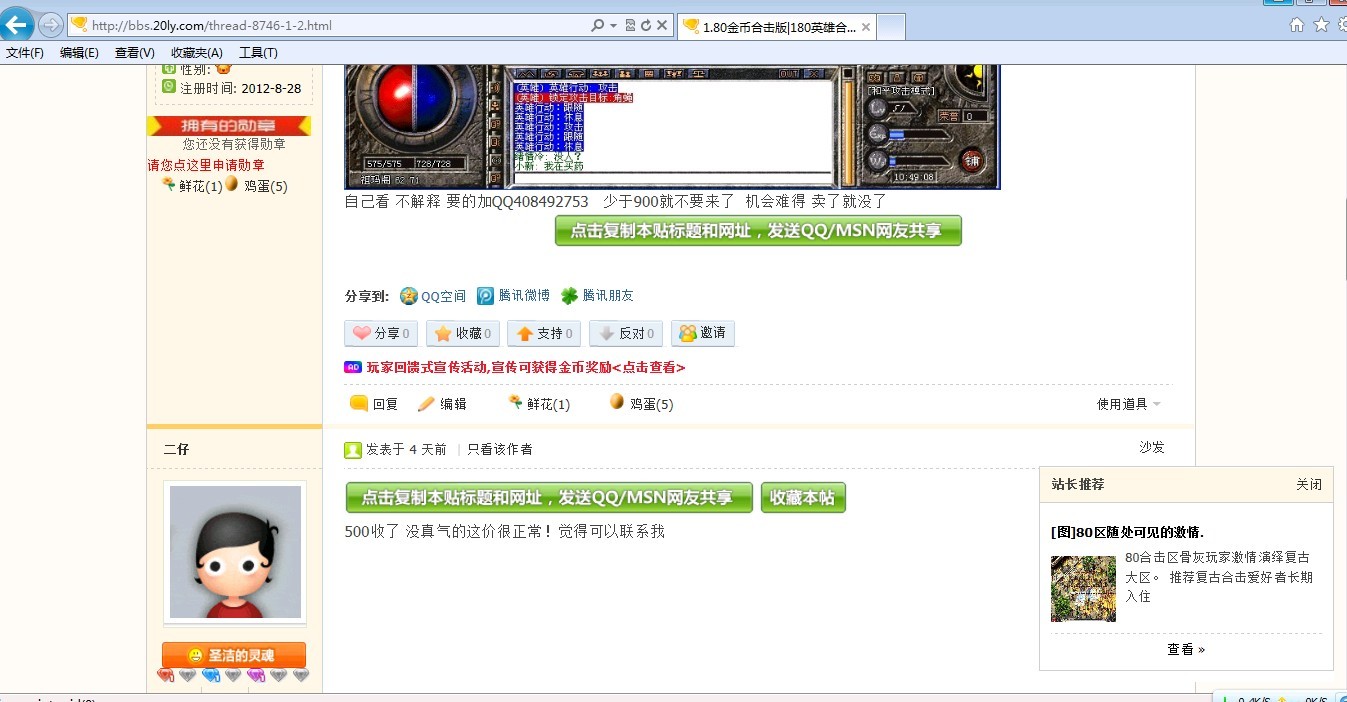The height and width of the screenshot is (702, 1347).
Task: Click the 收藏本帖 green button
Action: [x=803, y=498]
